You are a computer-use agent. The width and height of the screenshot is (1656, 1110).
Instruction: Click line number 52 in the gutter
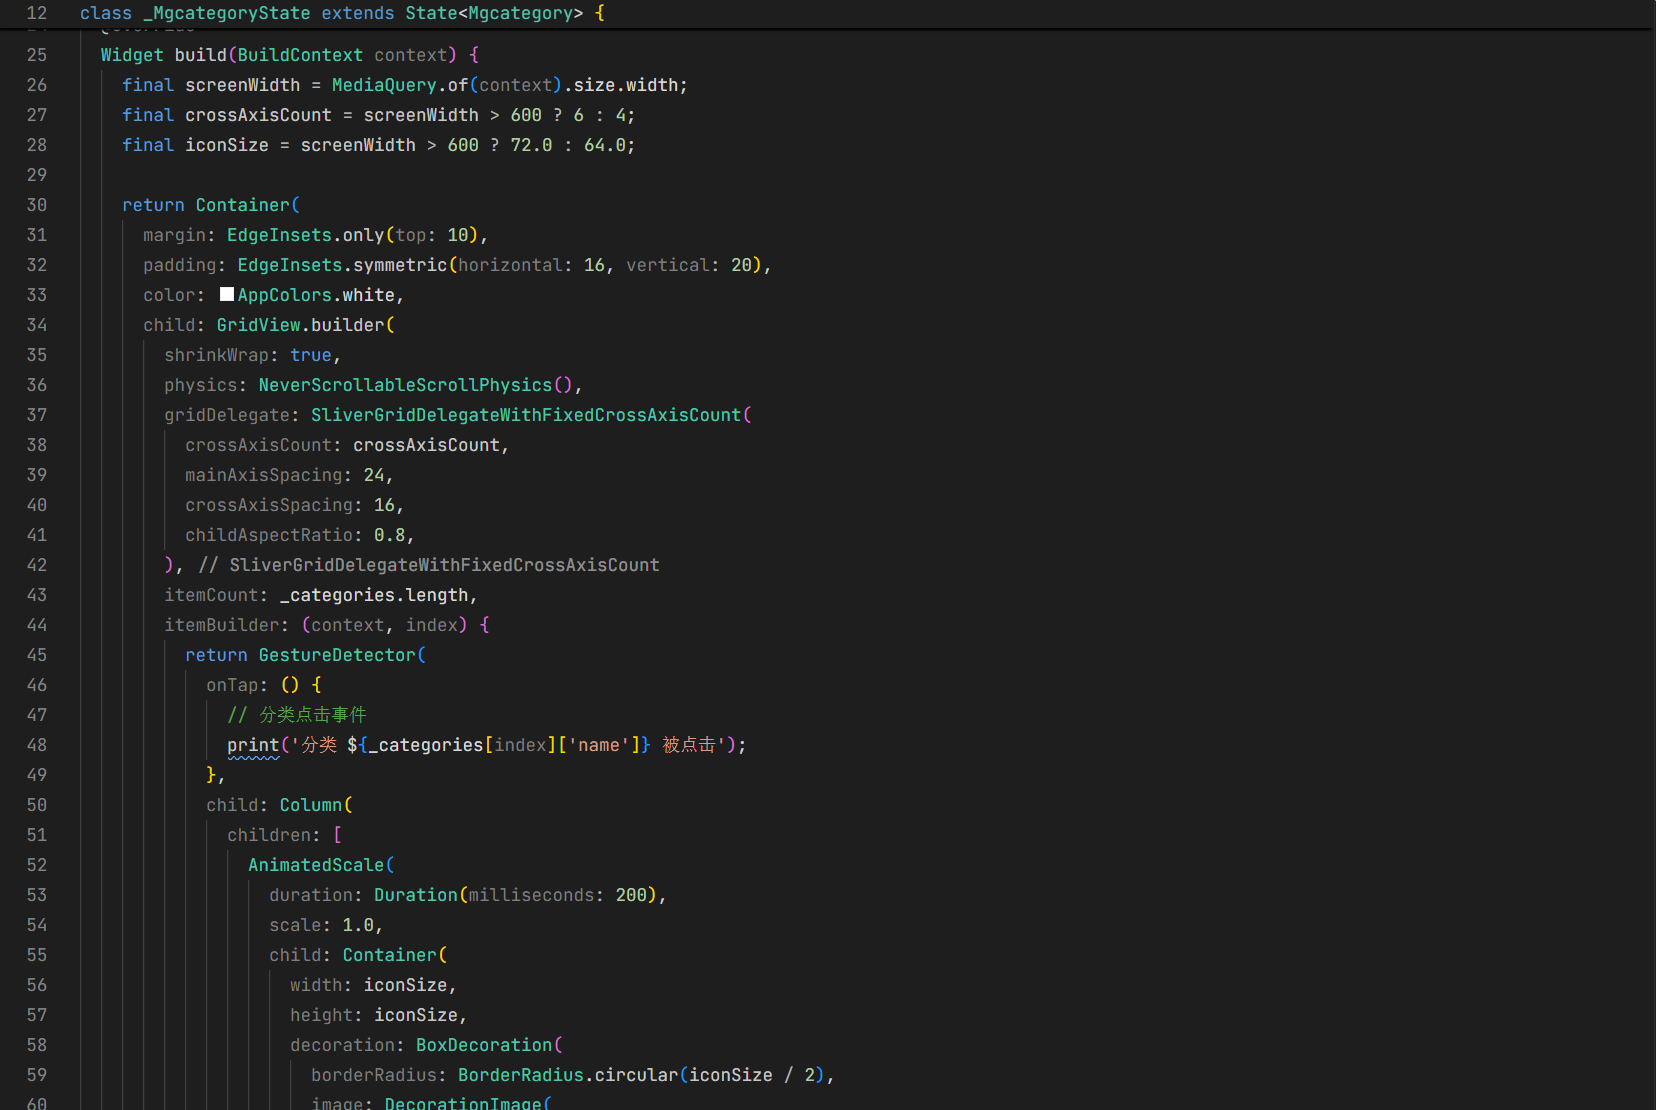[x=37, y=865]
